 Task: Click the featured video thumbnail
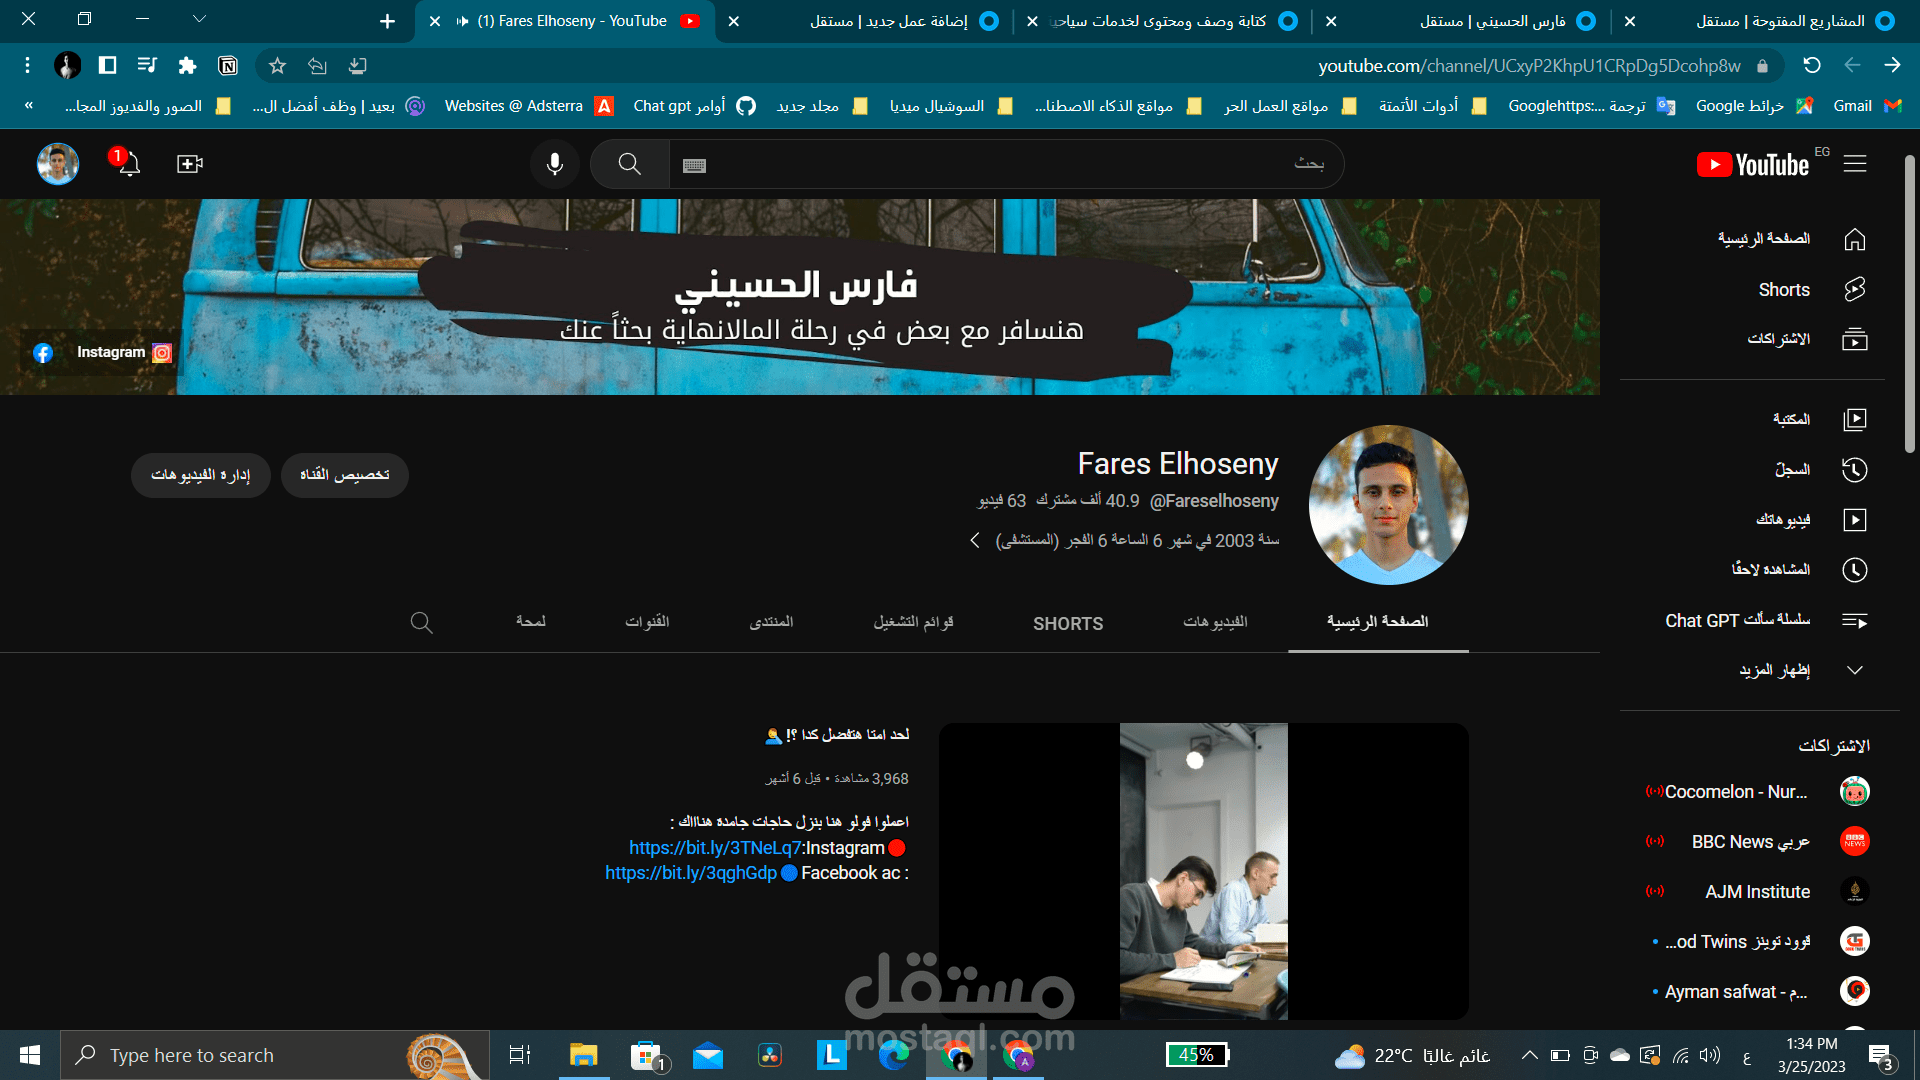(1204, 871)
